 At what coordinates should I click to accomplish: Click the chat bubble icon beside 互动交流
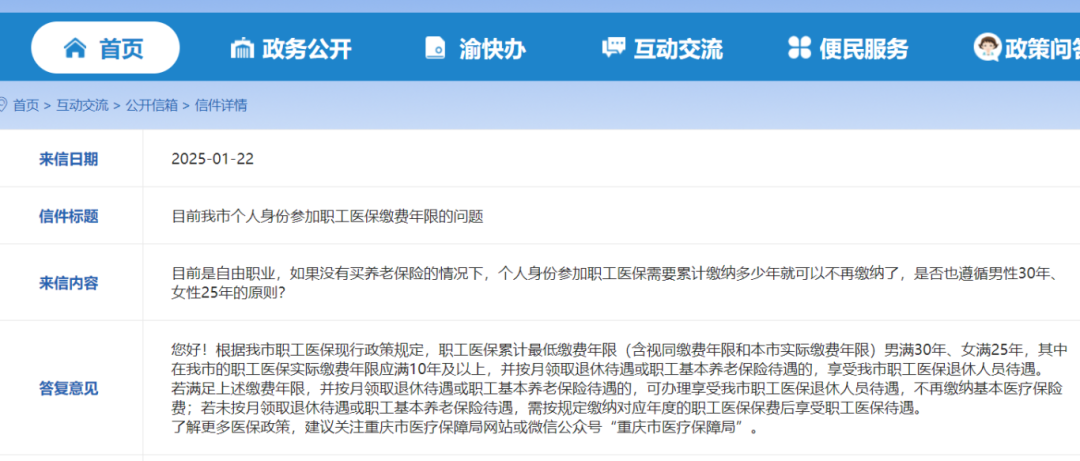coord(614,48)
